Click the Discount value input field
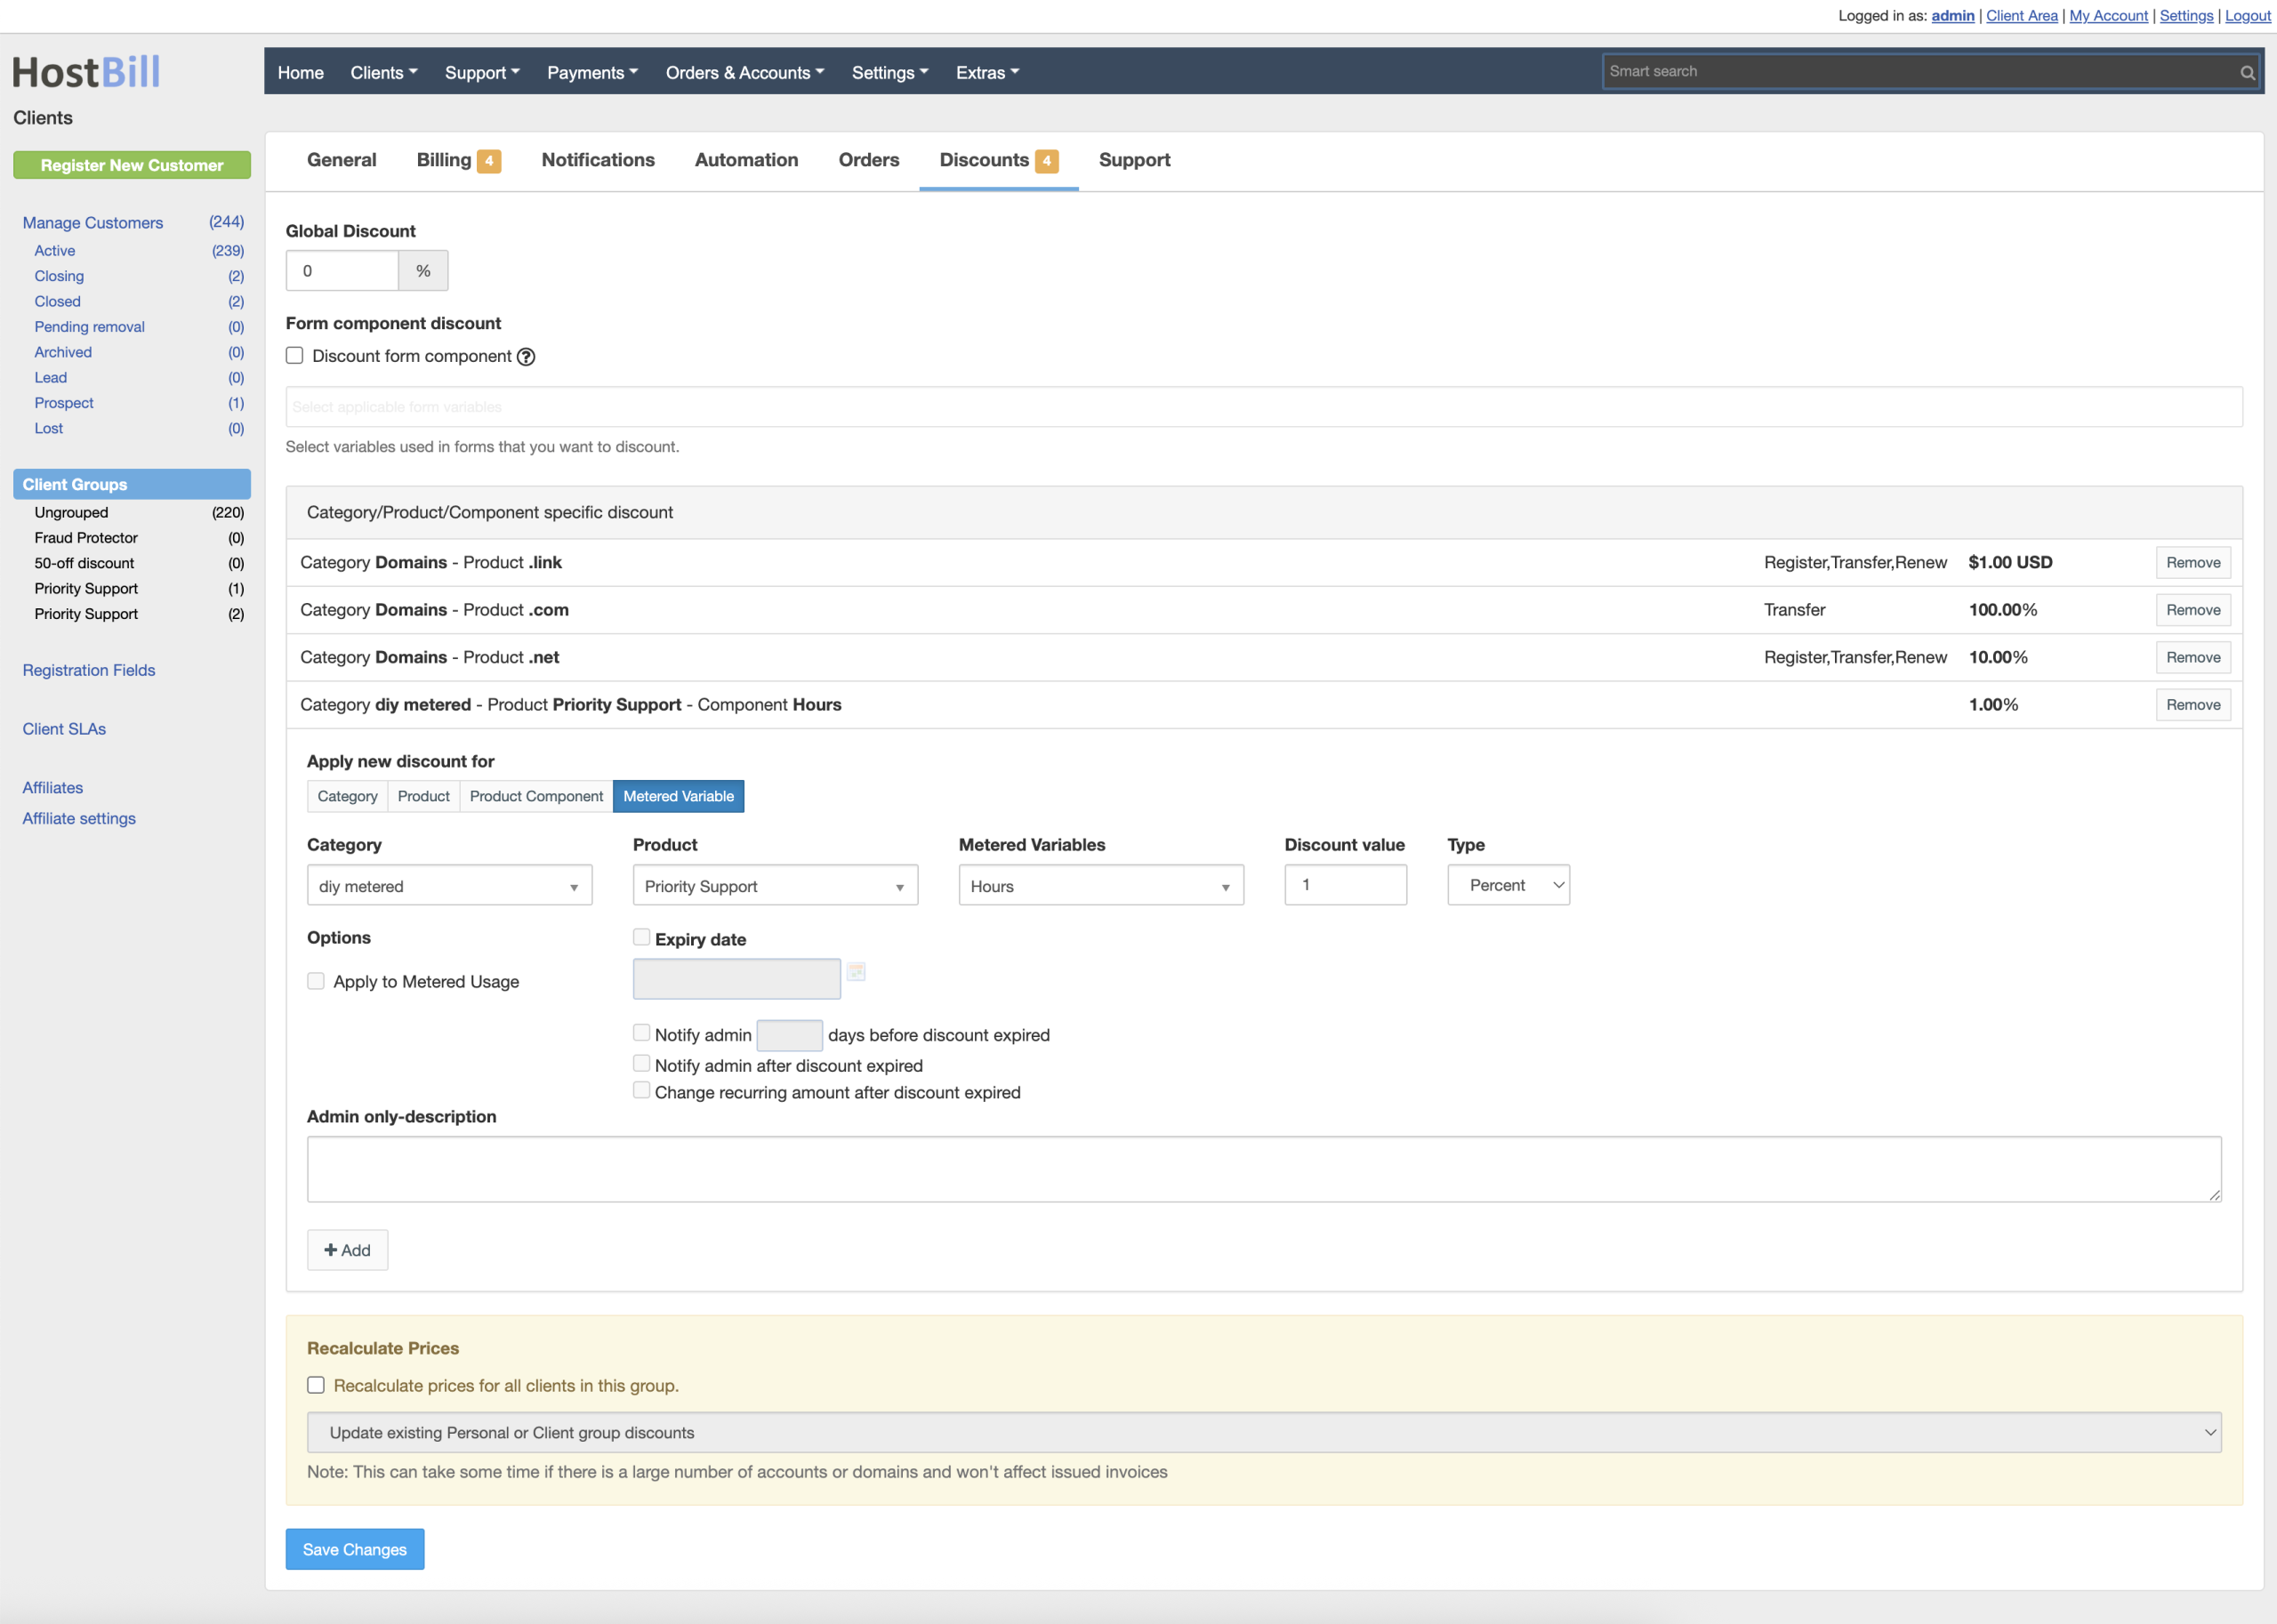This screenshot has height=1624, width=2277. click(x=1346, y=886)
